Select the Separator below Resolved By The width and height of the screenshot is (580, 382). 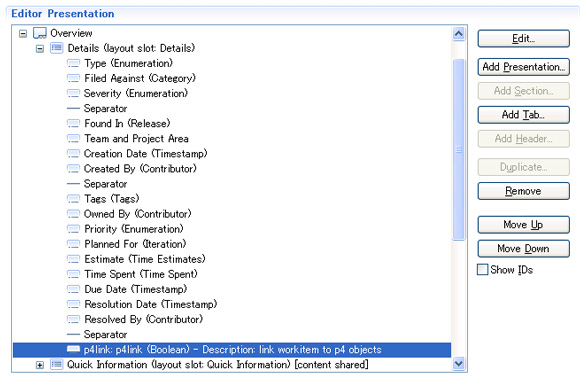tap(105, 334)
